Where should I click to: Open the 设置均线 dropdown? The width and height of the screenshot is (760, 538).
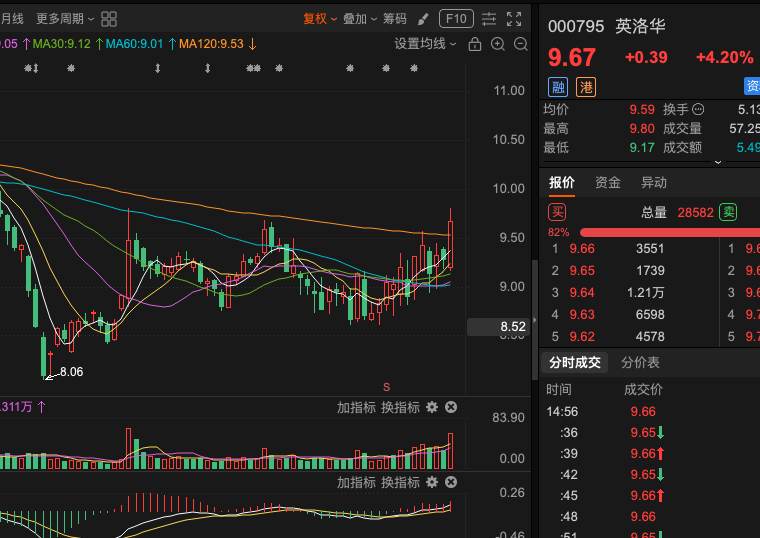(x=425, y=44)
